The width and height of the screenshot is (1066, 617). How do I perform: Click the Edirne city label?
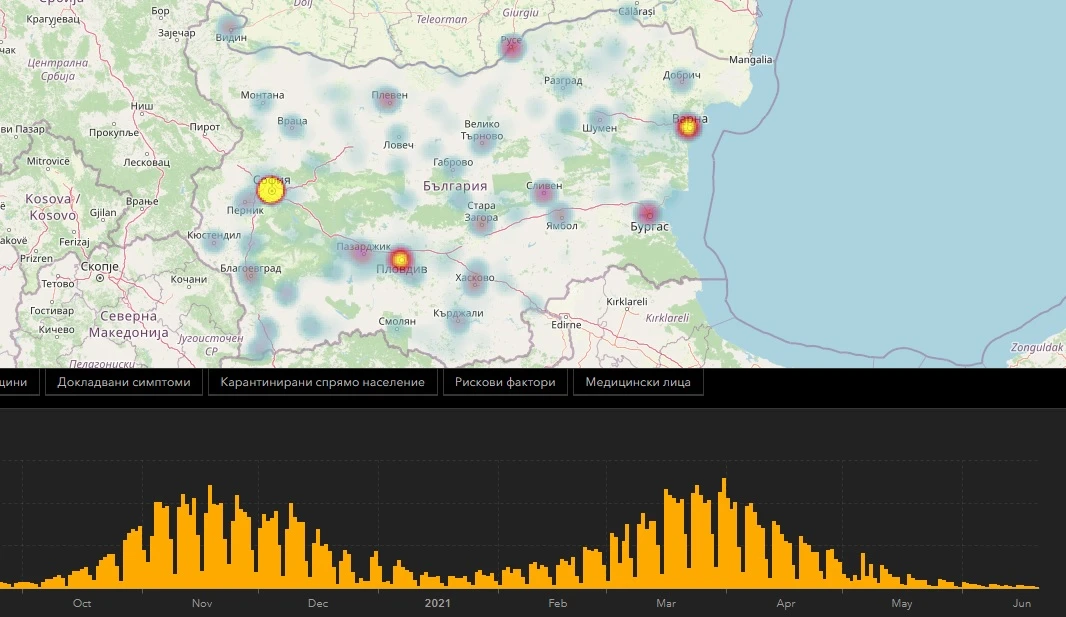[x=566, y=323]
